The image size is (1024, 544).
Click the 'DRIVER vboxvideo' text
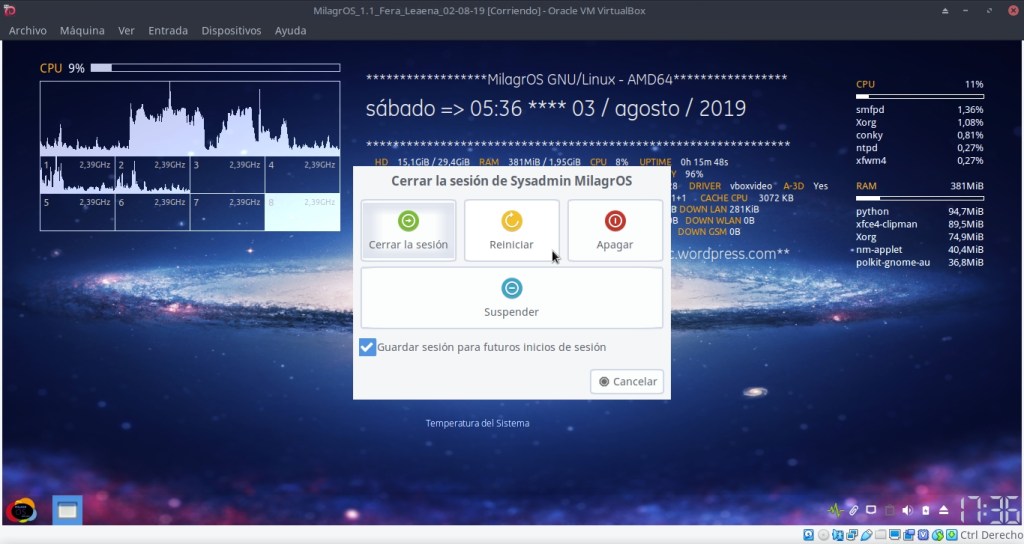pos(730,186)
